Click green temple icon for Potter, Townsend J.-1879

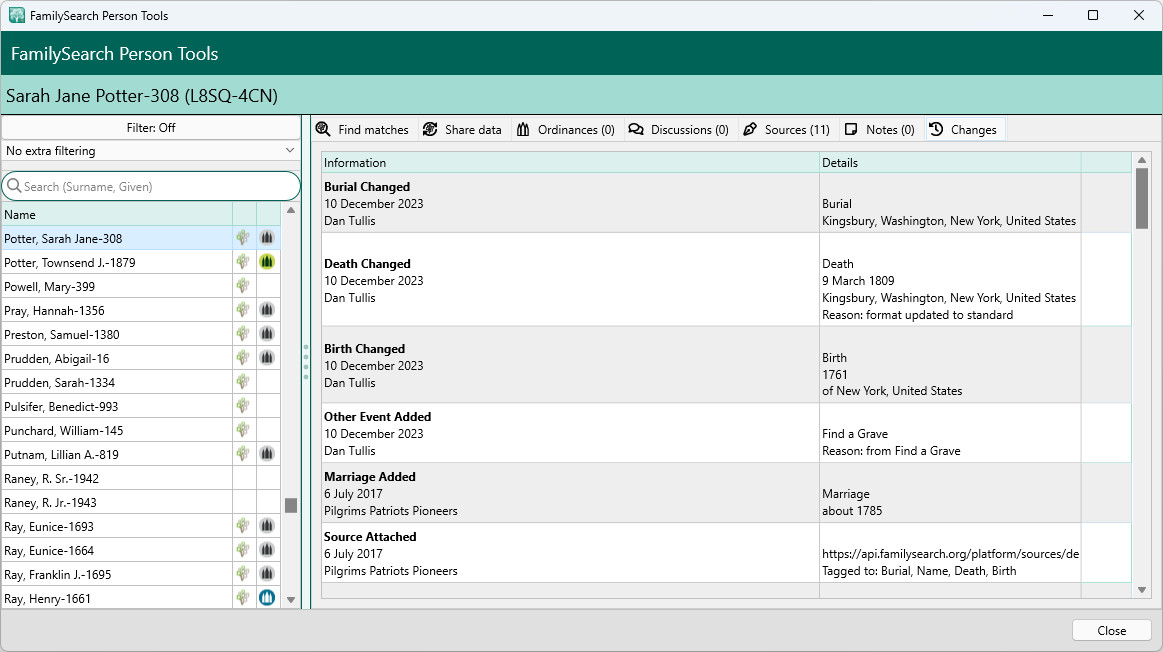pos(267,262)
